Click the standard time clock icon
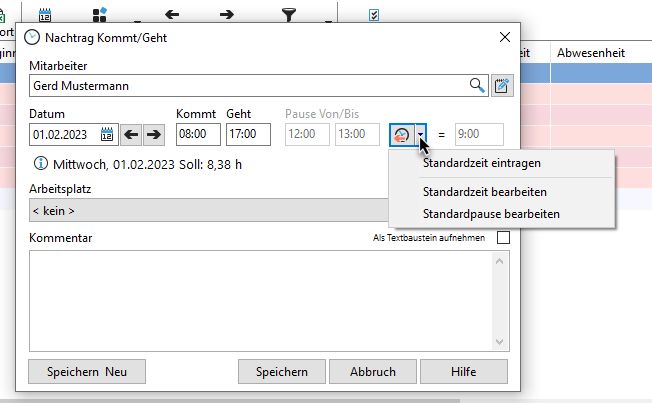Viewport: 652px width, 403px height. point(402,134)
